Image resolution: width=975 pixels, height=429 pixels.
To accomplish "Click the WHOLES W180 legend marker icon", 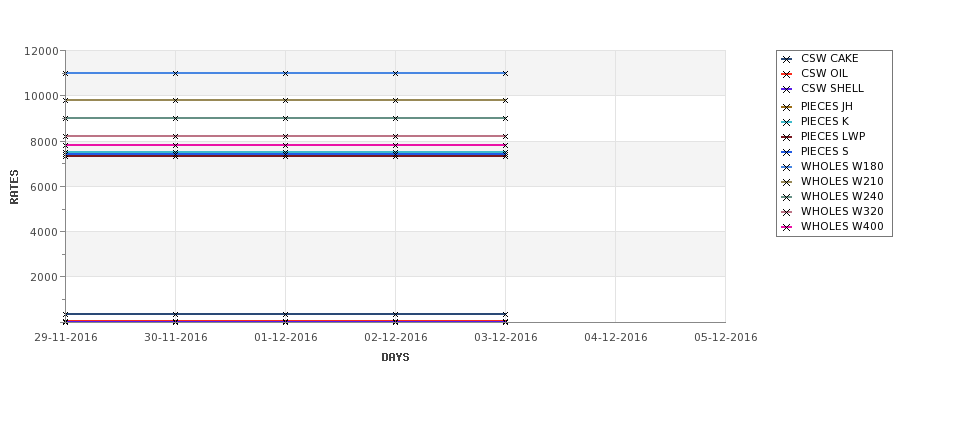I will pos(787,167).
